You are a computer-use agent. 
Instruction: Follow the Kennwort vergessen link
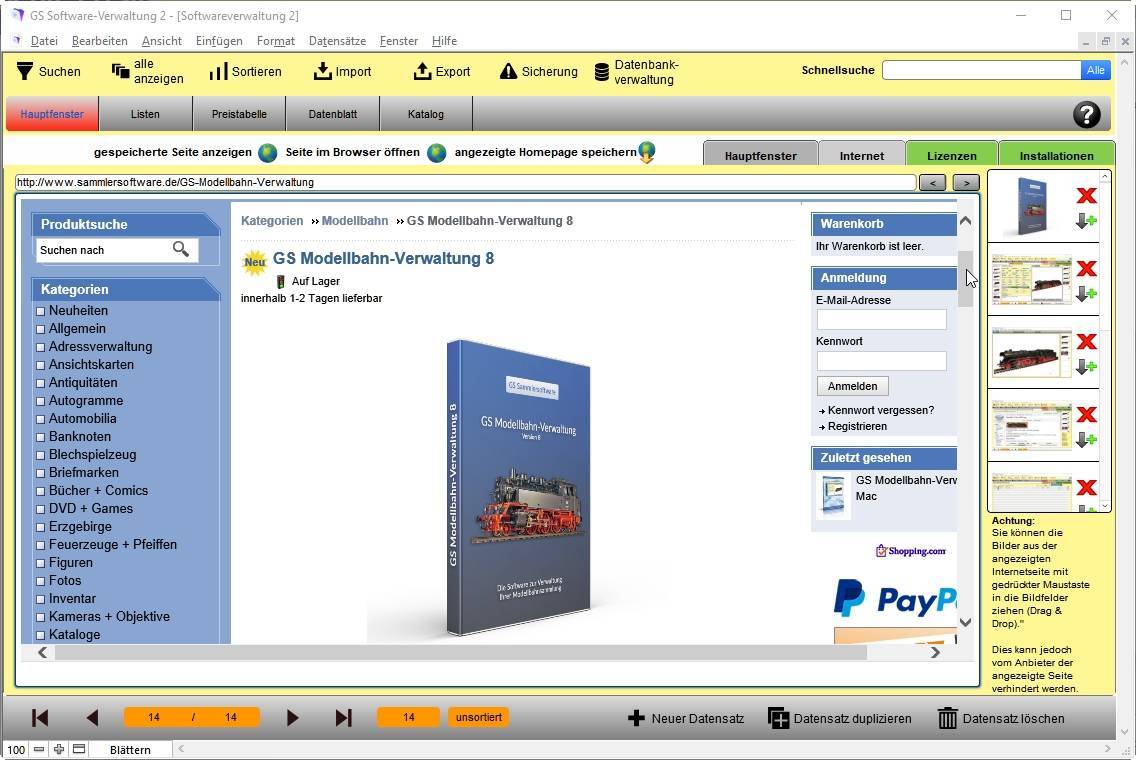(x=880, y=410)
